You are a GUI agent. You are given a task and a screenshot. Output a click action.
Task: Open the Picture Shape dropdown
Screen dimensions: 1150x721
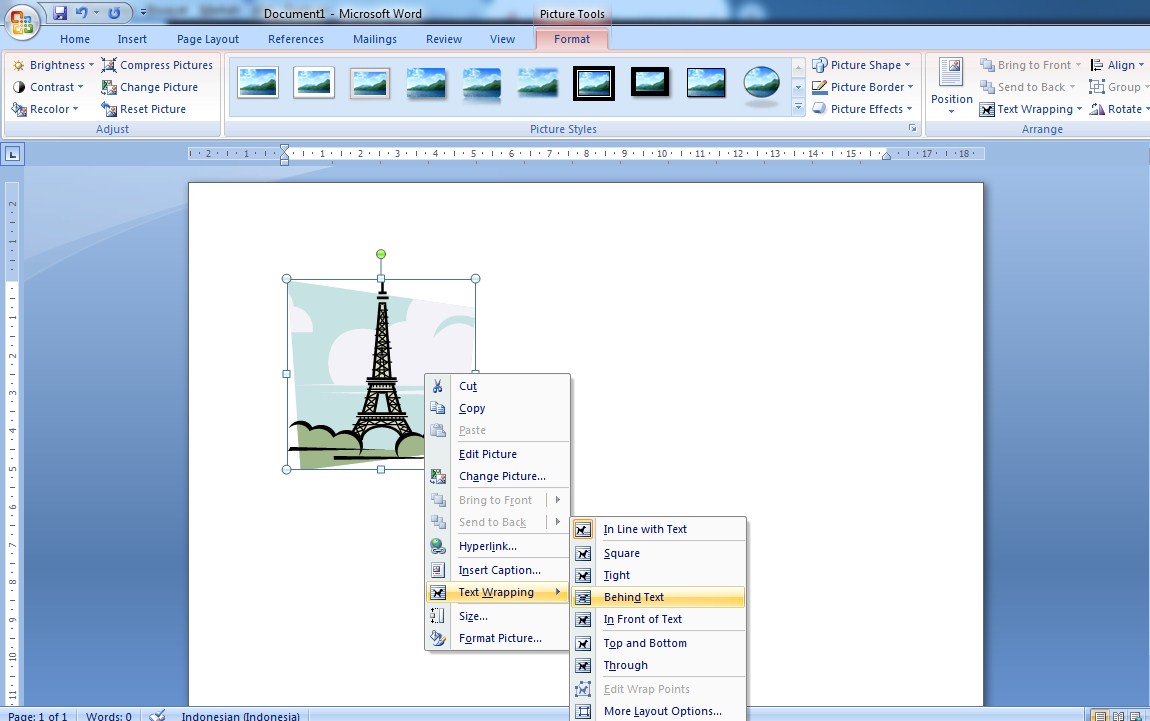tap(862, 65)
